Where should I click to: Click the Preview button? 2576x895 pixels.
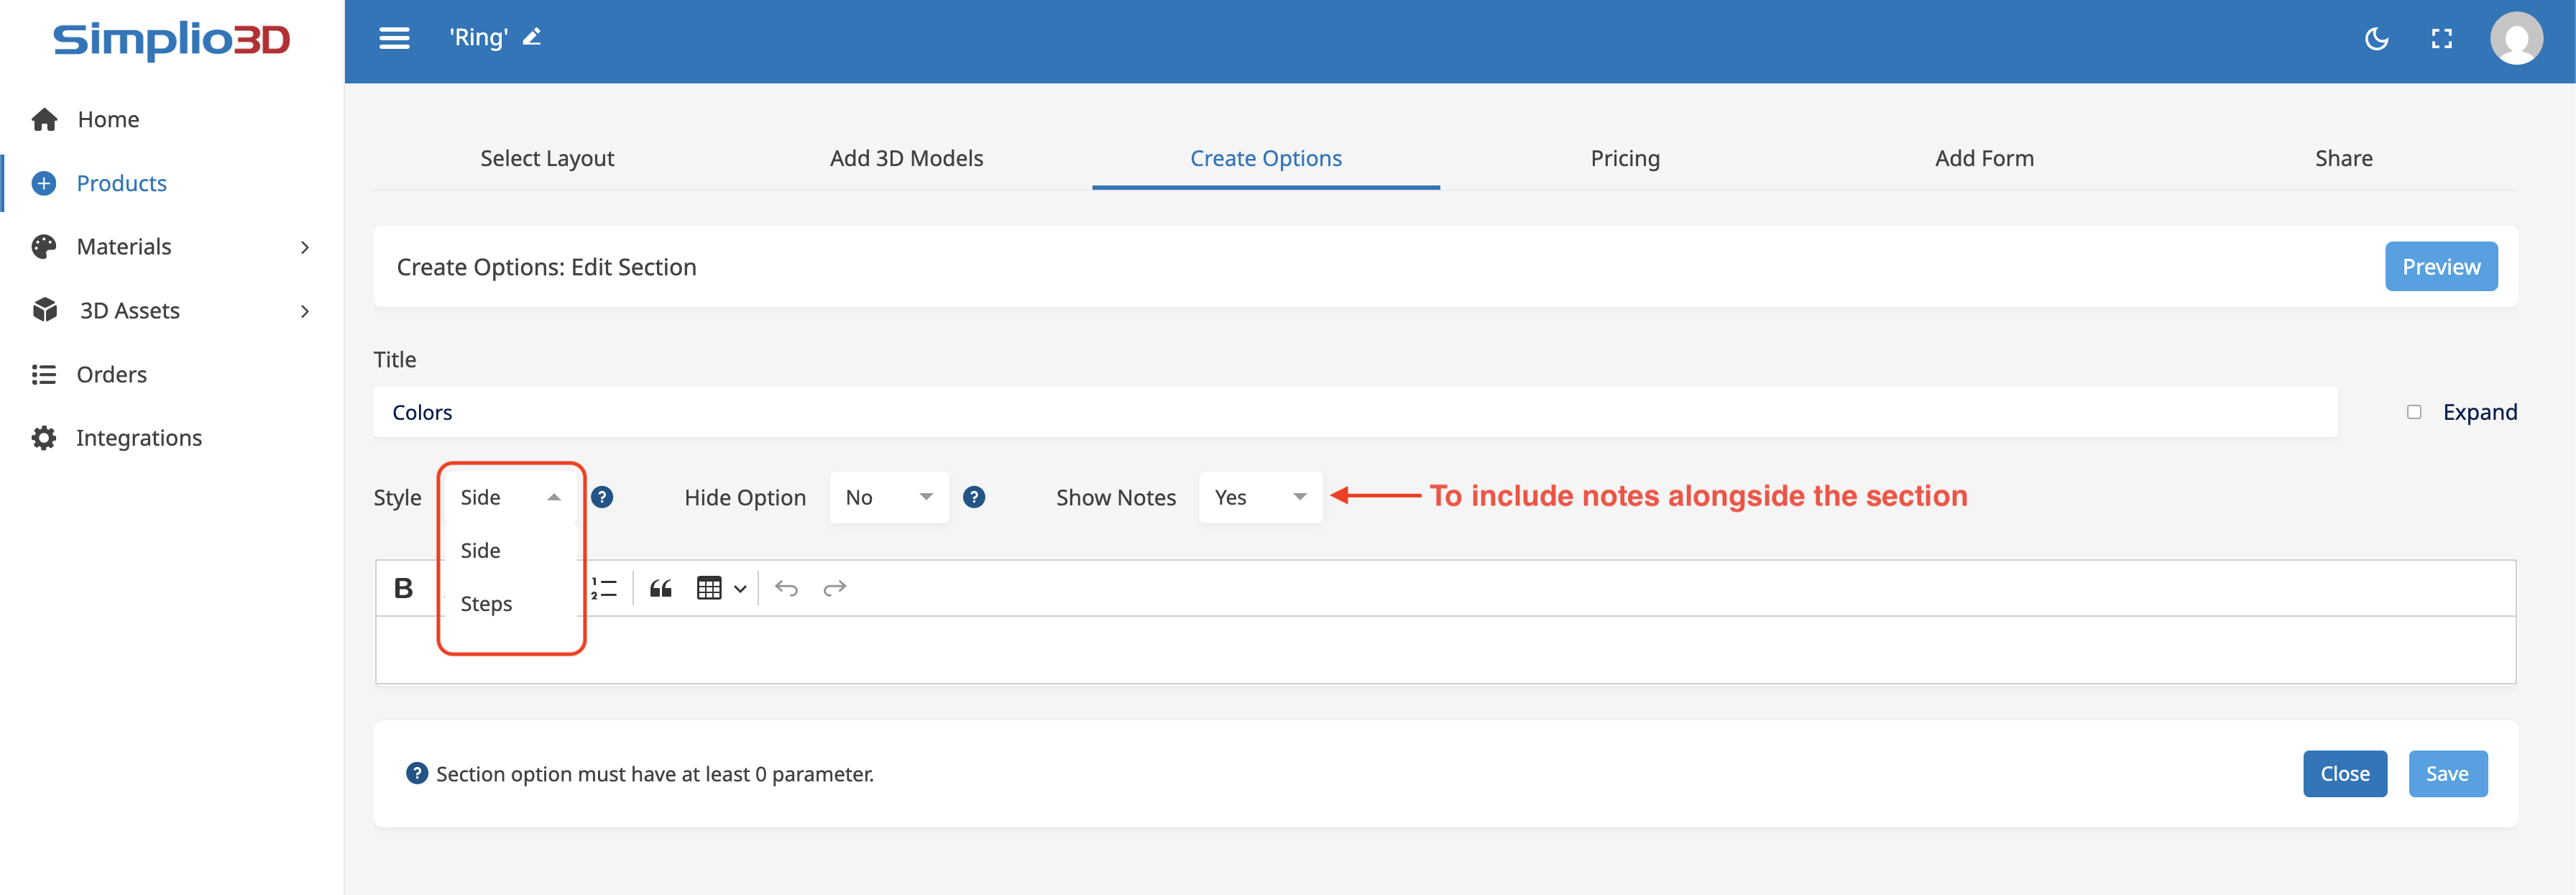(x=2440, y=267)
